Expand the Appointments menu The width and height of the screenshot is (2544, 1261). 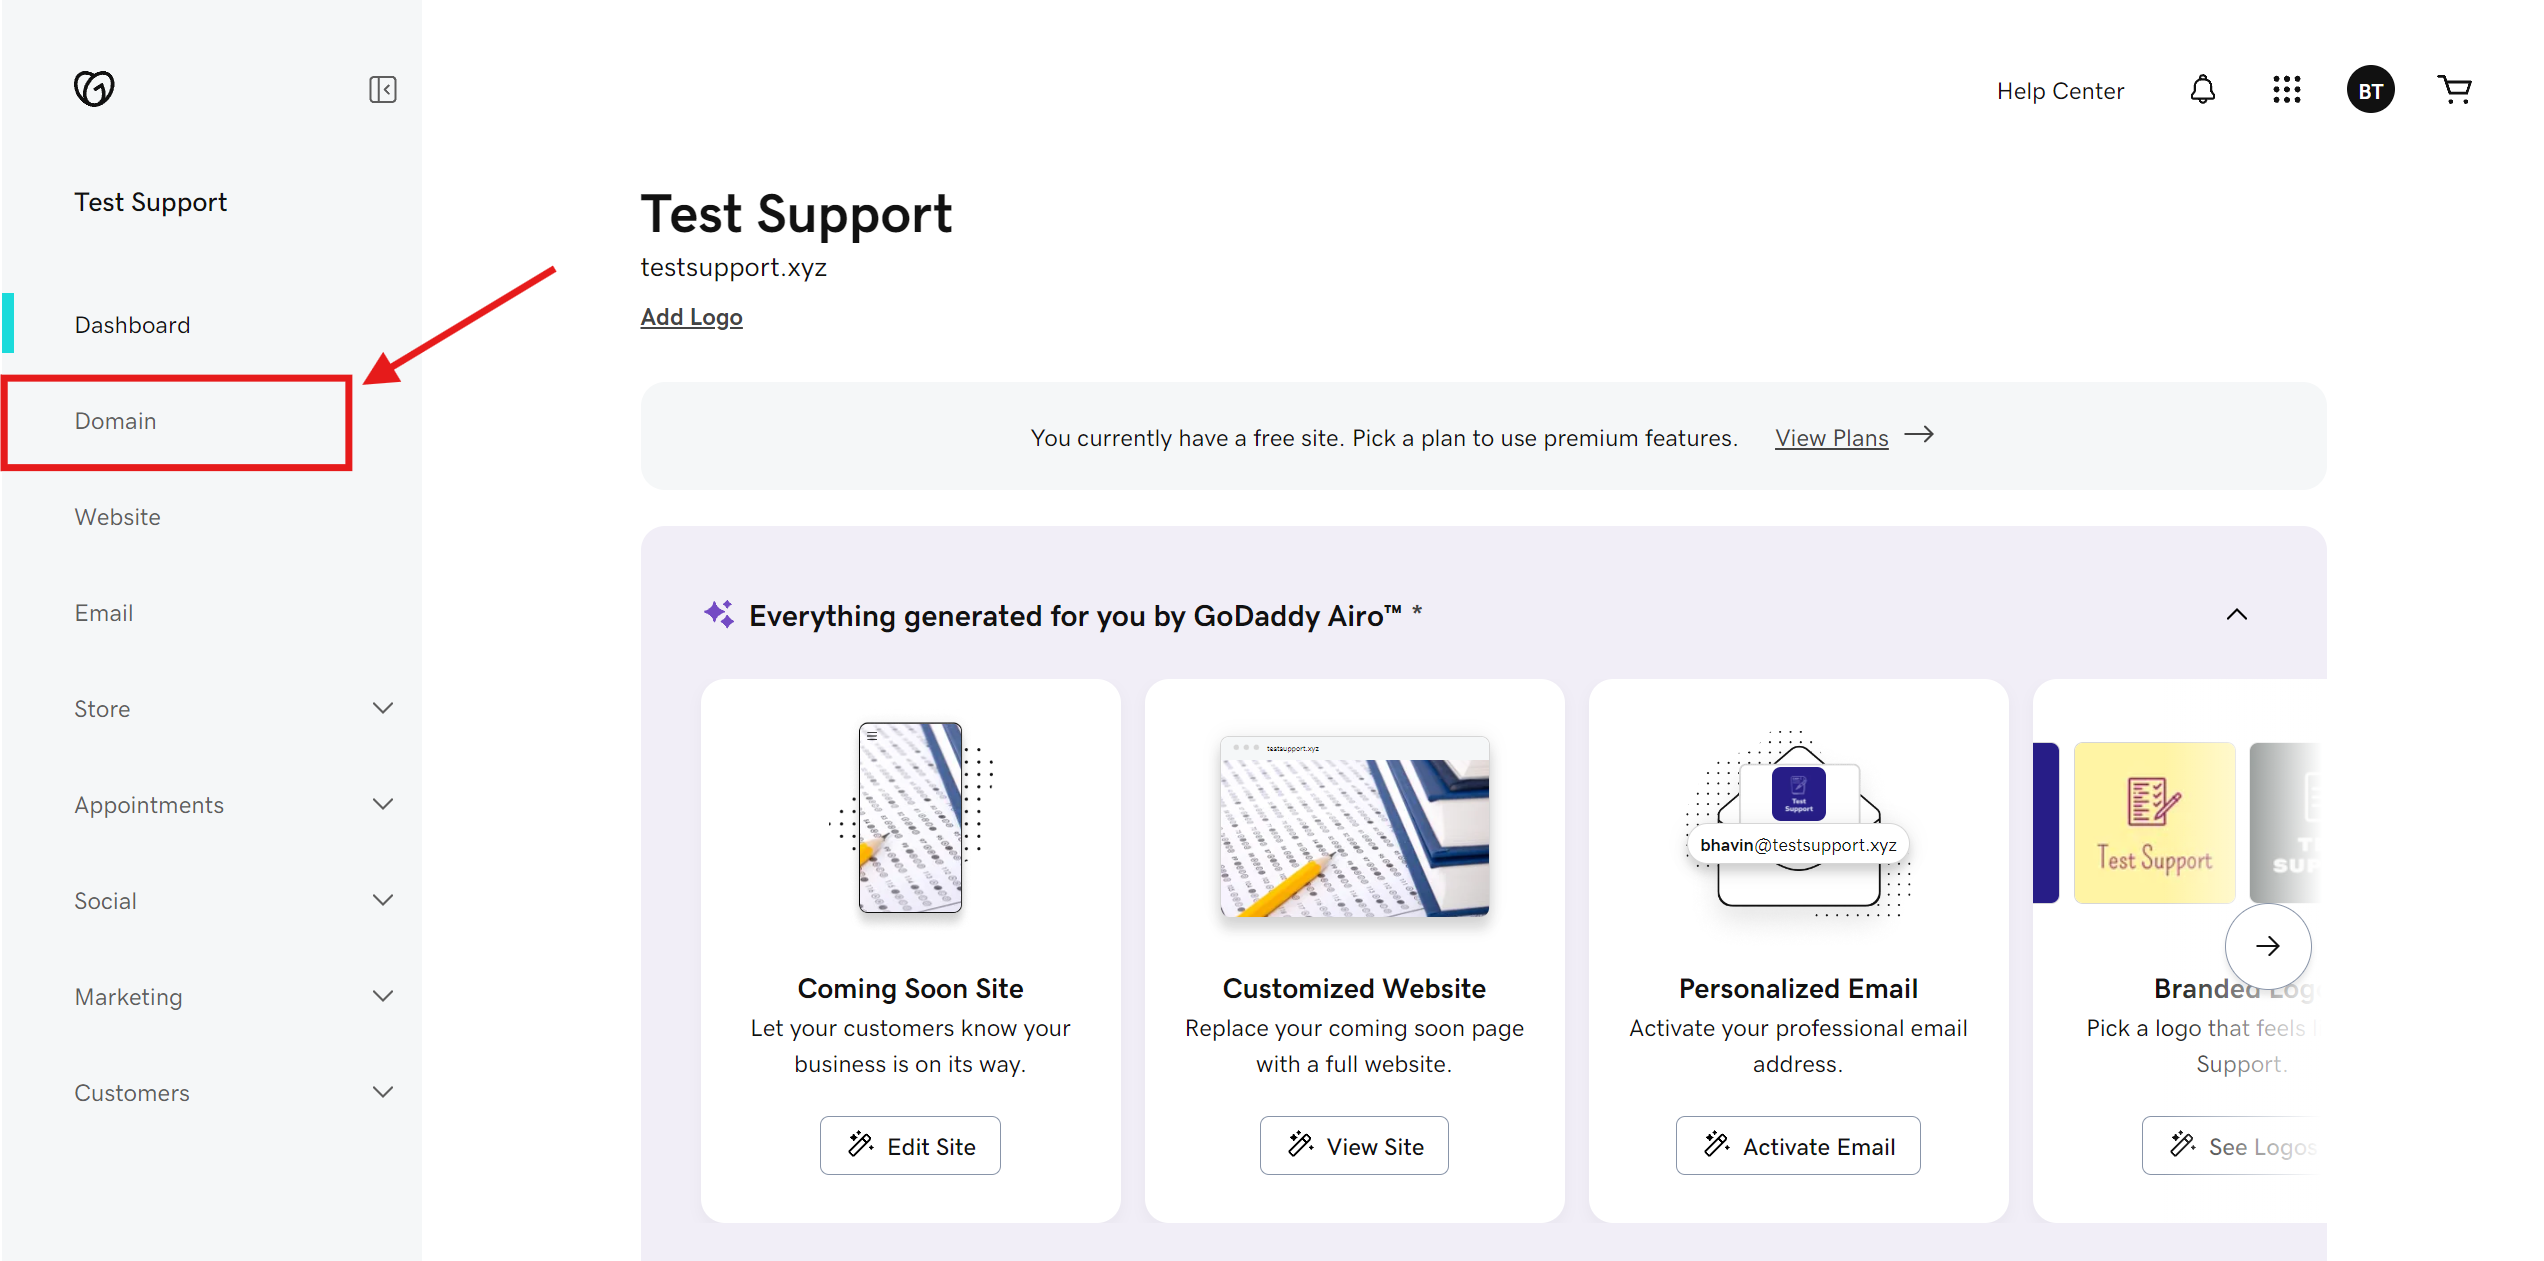(x=383, y=804)
